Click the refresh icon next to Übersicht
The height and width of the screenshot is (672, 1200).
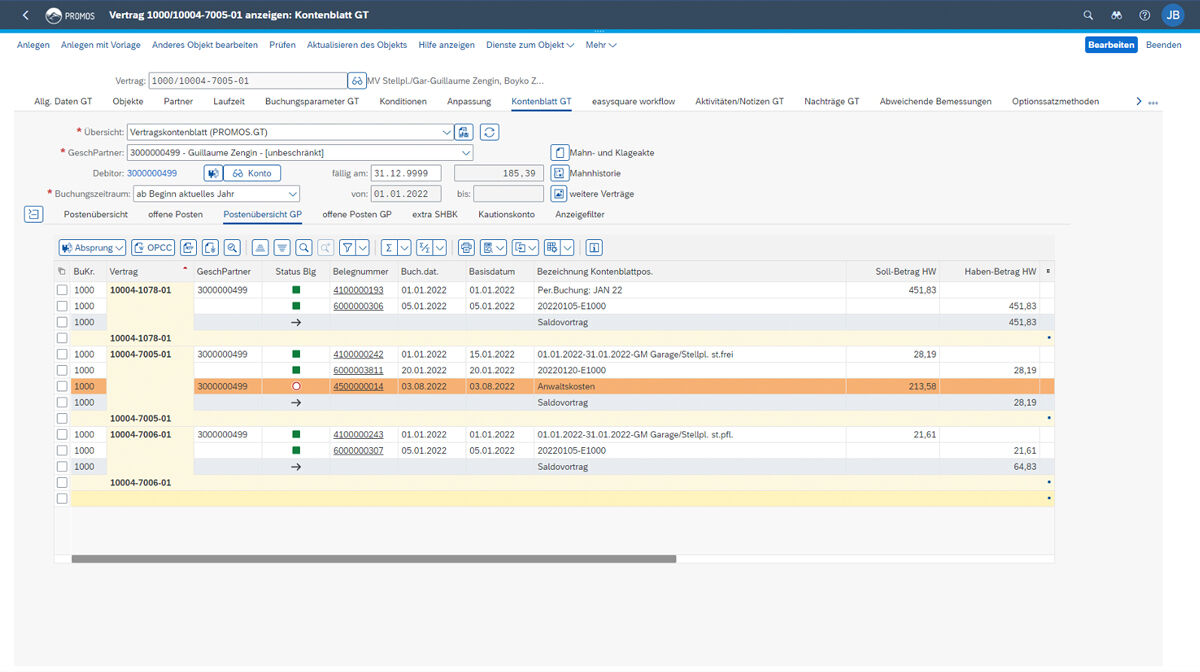pyautogui.click(x=490, y=132)
